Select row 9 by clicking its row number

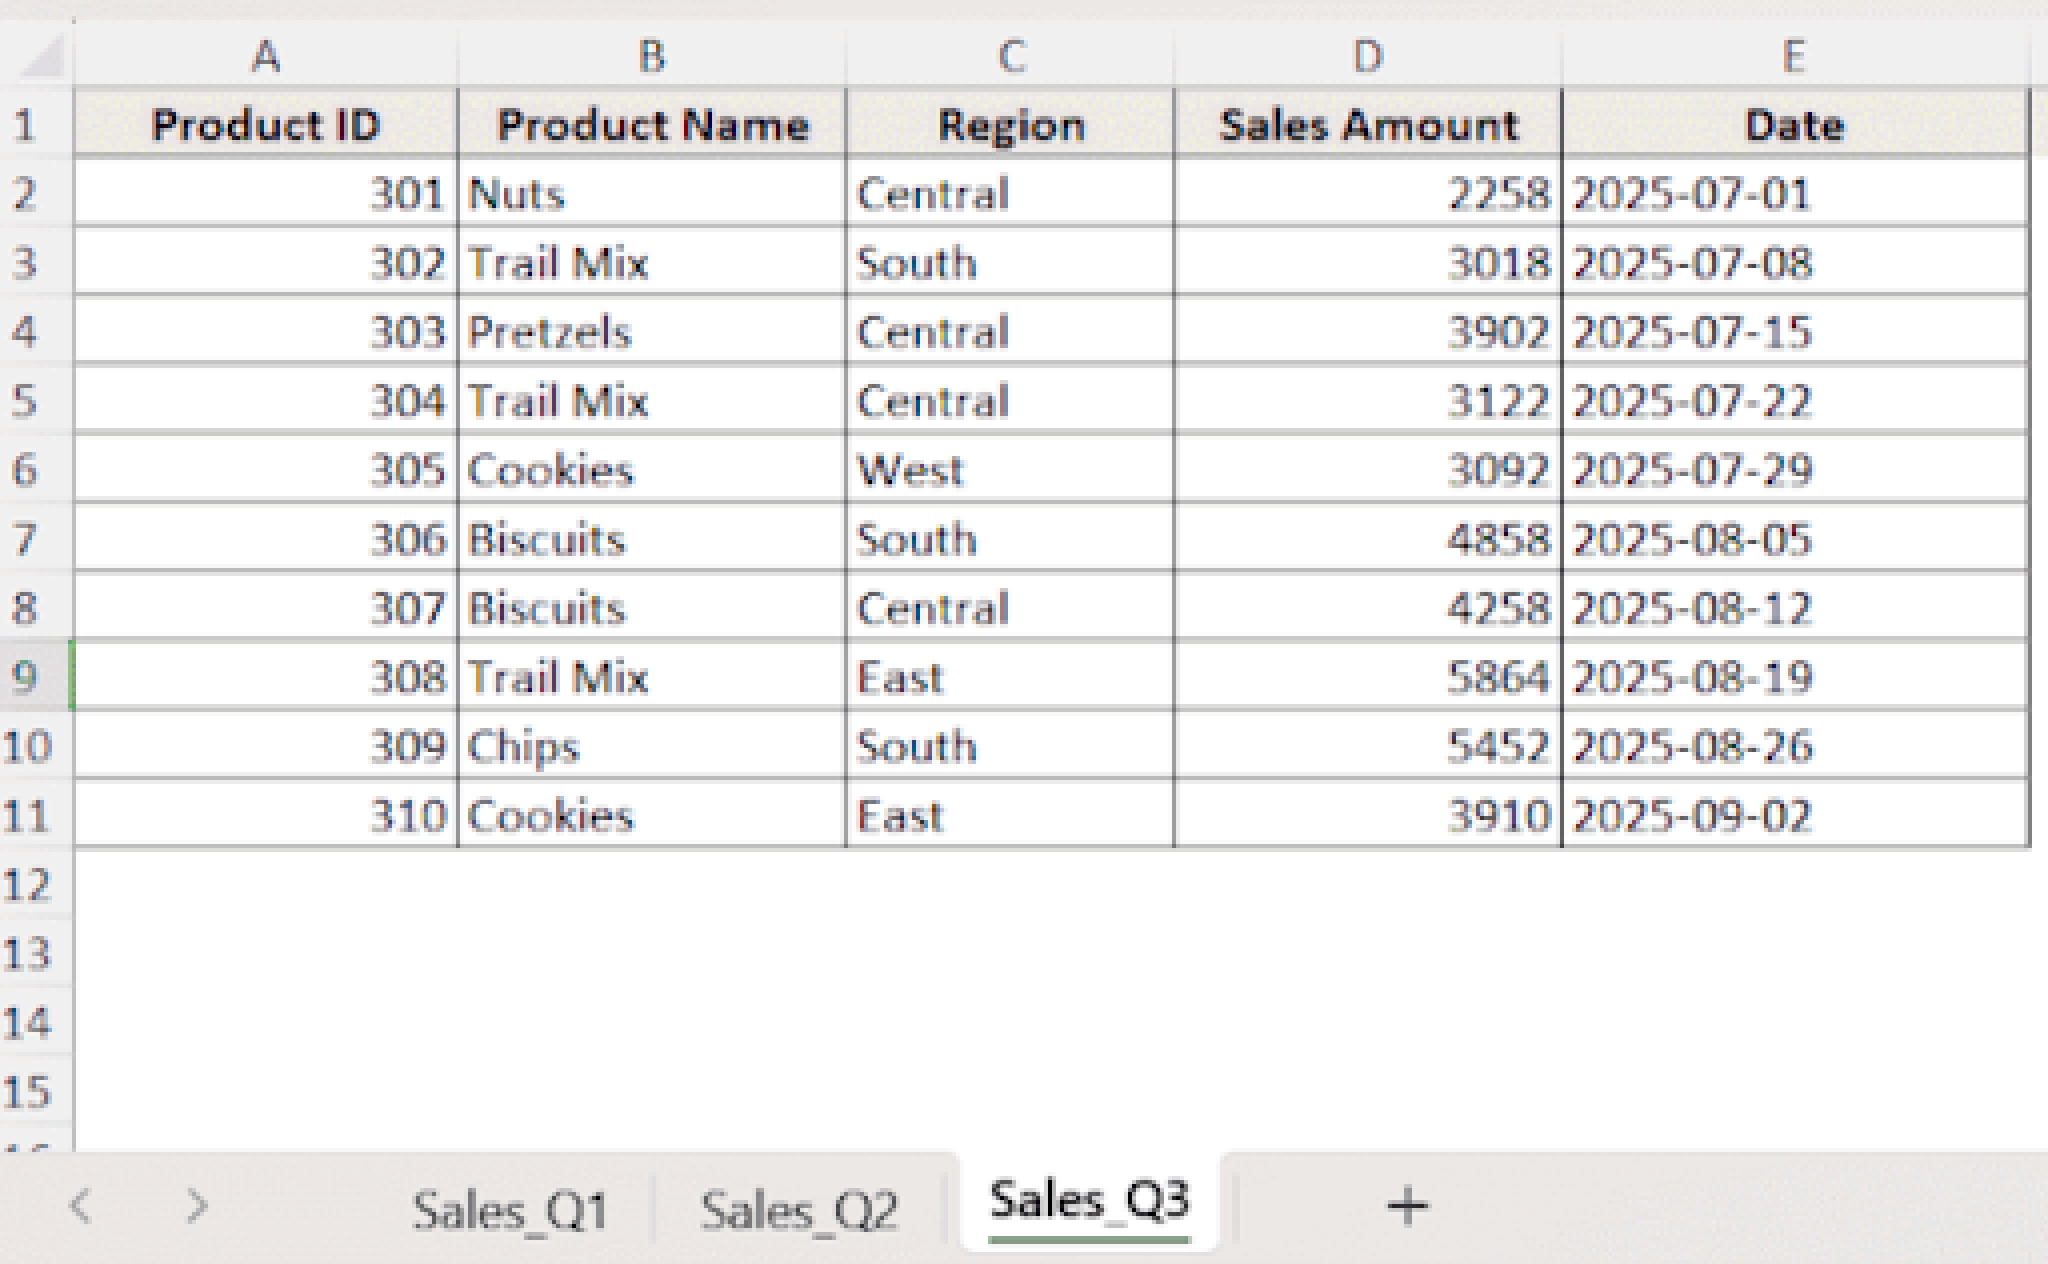(x=35, y=676)
